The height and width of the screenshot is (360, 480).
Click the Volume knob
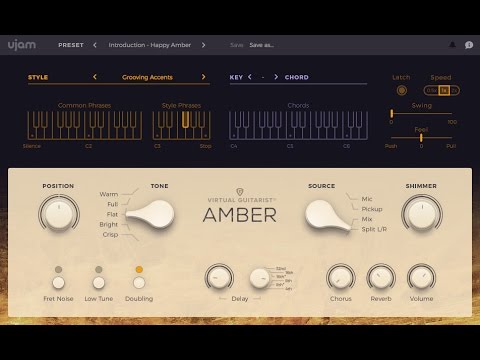coord(421,278)
